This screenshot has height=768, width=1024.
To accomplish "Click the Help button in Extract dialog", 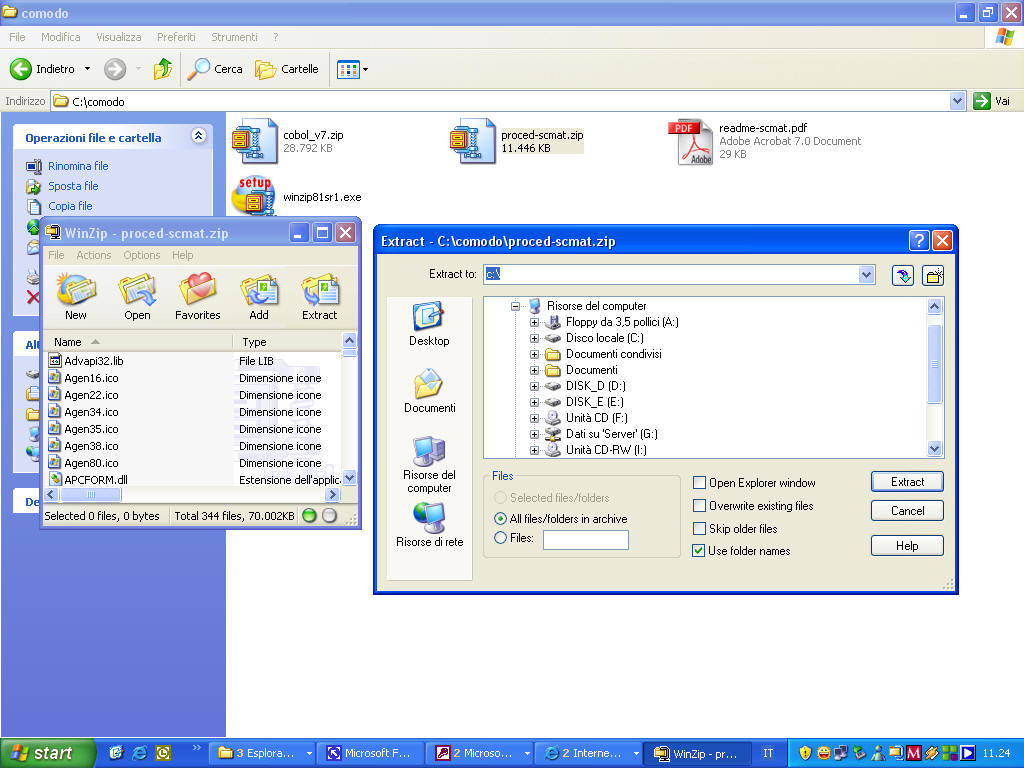I will (907, 545).
